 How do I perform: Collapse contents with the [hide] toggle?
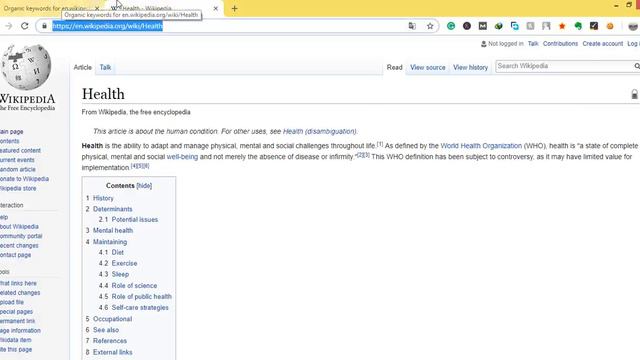(144, 186)
